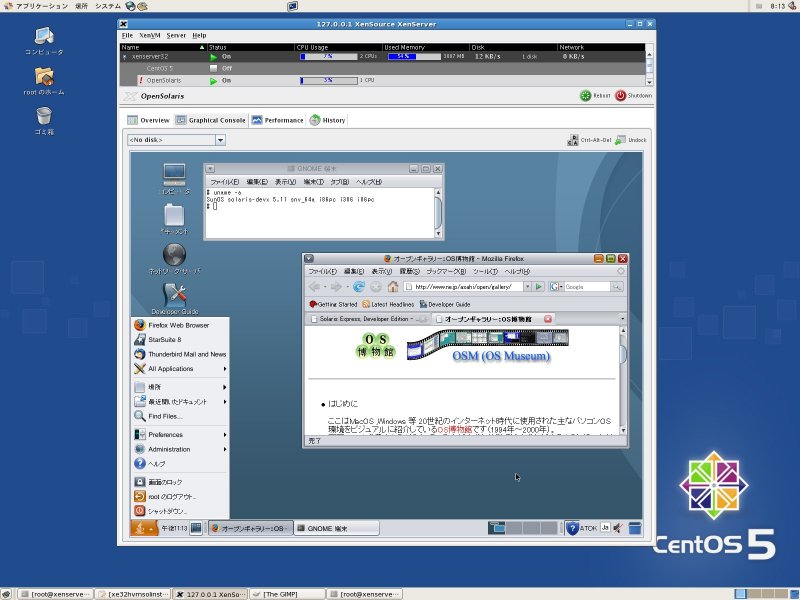The height and width of the screenshot is (600, 800).
Task: Open the XenVM menu
Action: (x=149, y=35)
